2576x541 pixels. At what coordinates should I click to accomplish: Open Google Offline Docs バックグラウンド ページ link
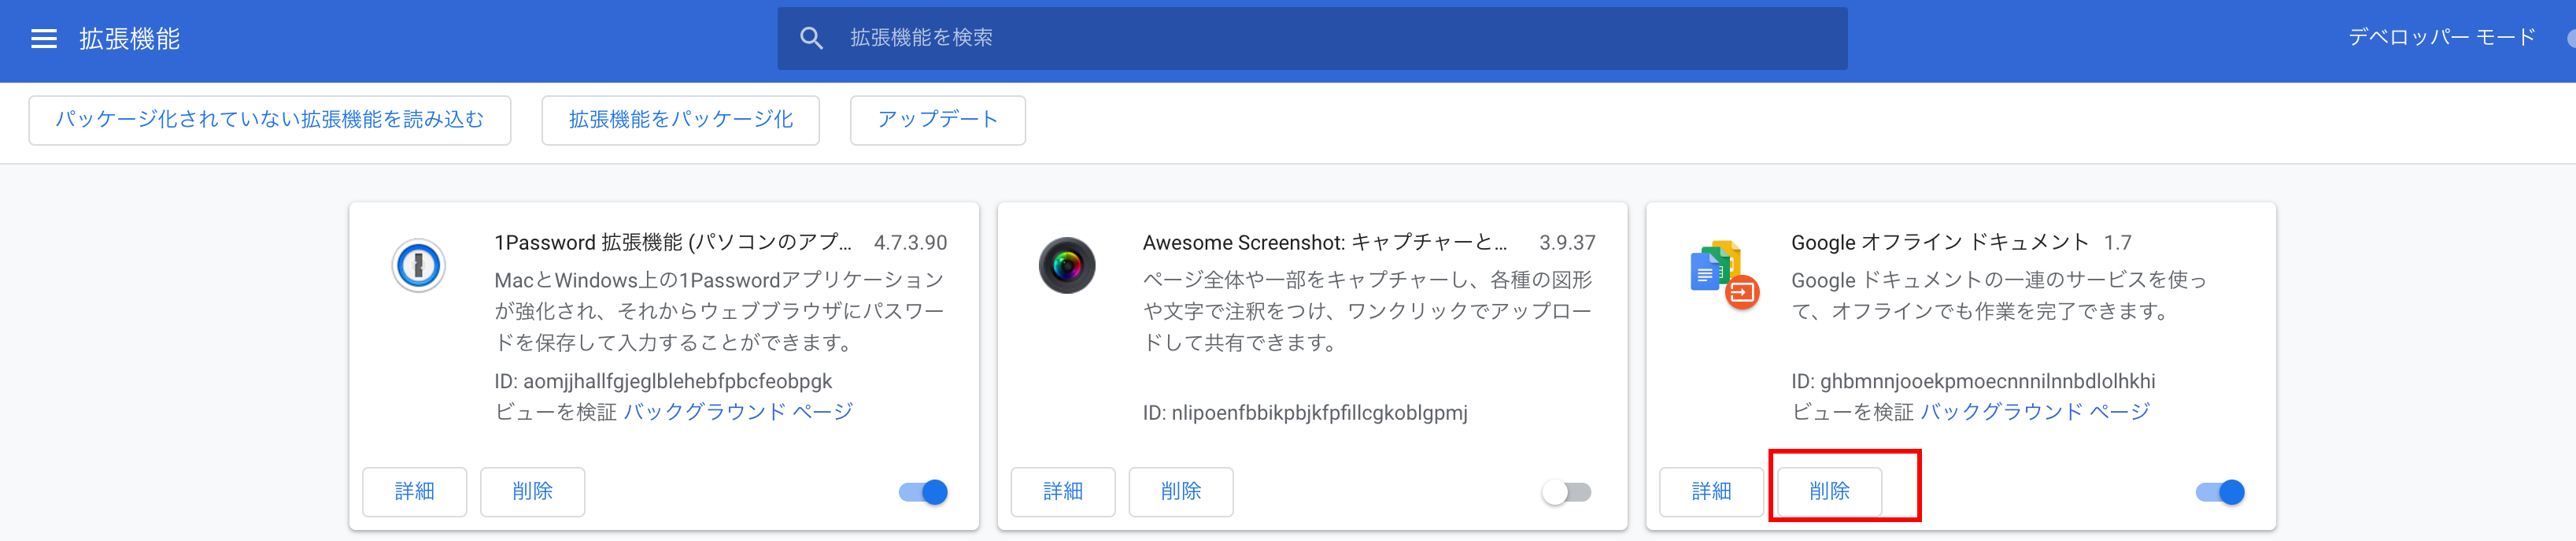[2035, 412]
